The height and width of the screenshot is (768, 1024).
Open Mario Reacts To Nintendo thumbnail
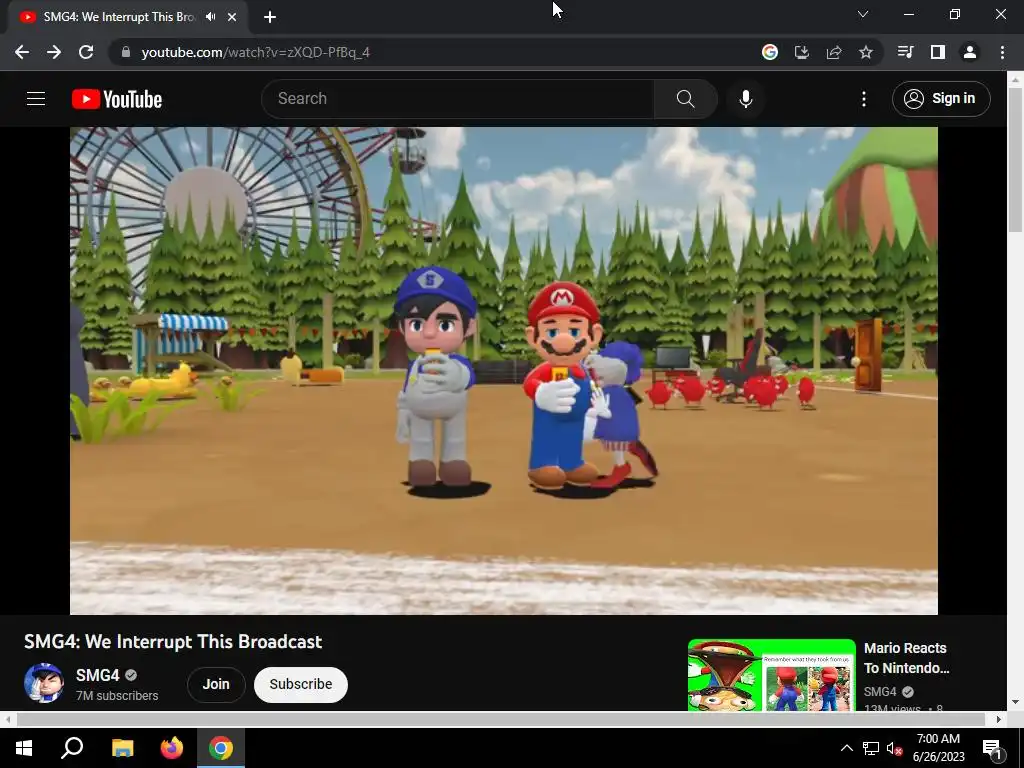[x=771, y=675]
